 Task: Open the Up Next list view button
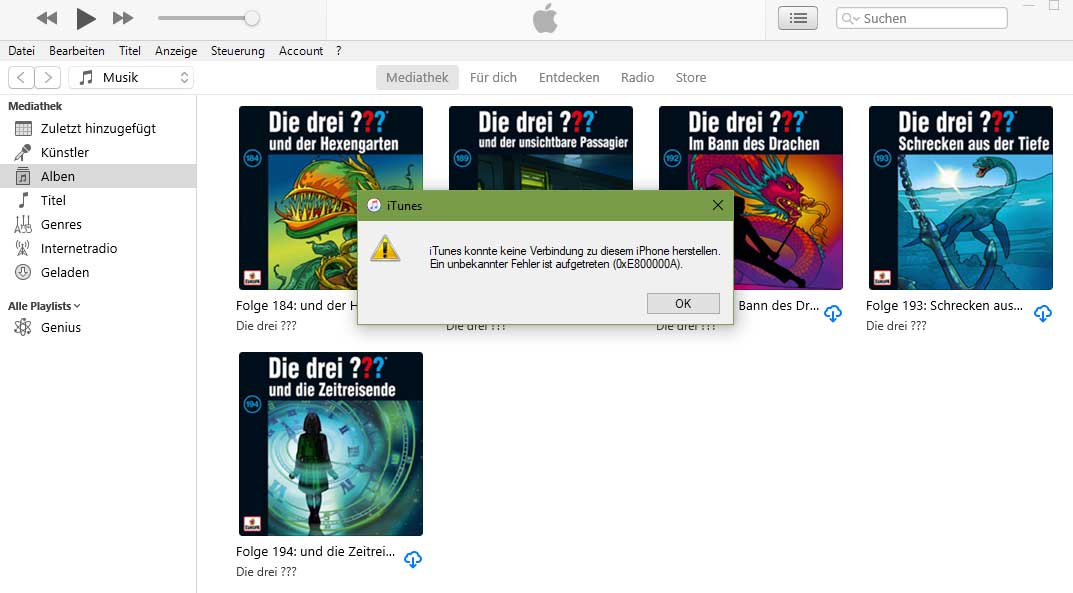(x=798, y=18)
